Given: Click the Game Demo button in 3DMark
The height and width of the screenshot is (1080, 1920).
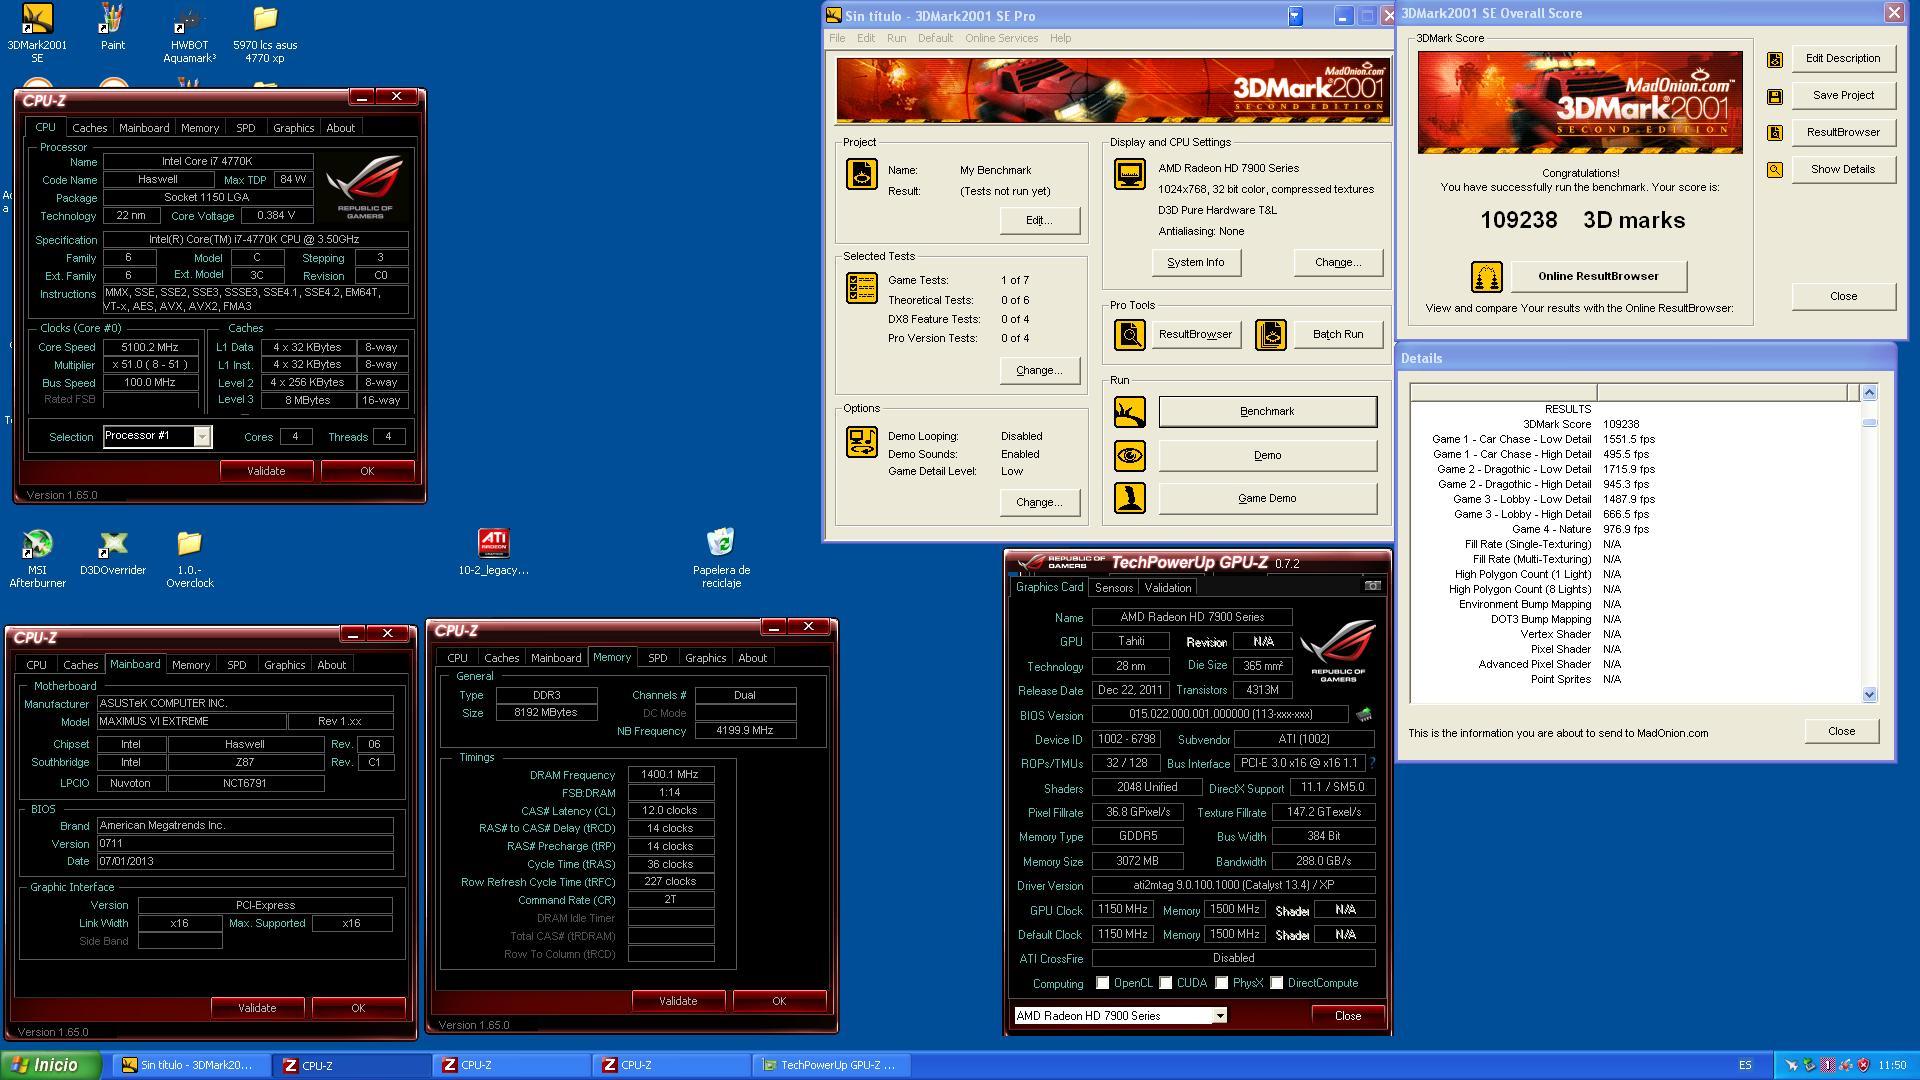Looking at the screenshot, I should (1267, 498).
